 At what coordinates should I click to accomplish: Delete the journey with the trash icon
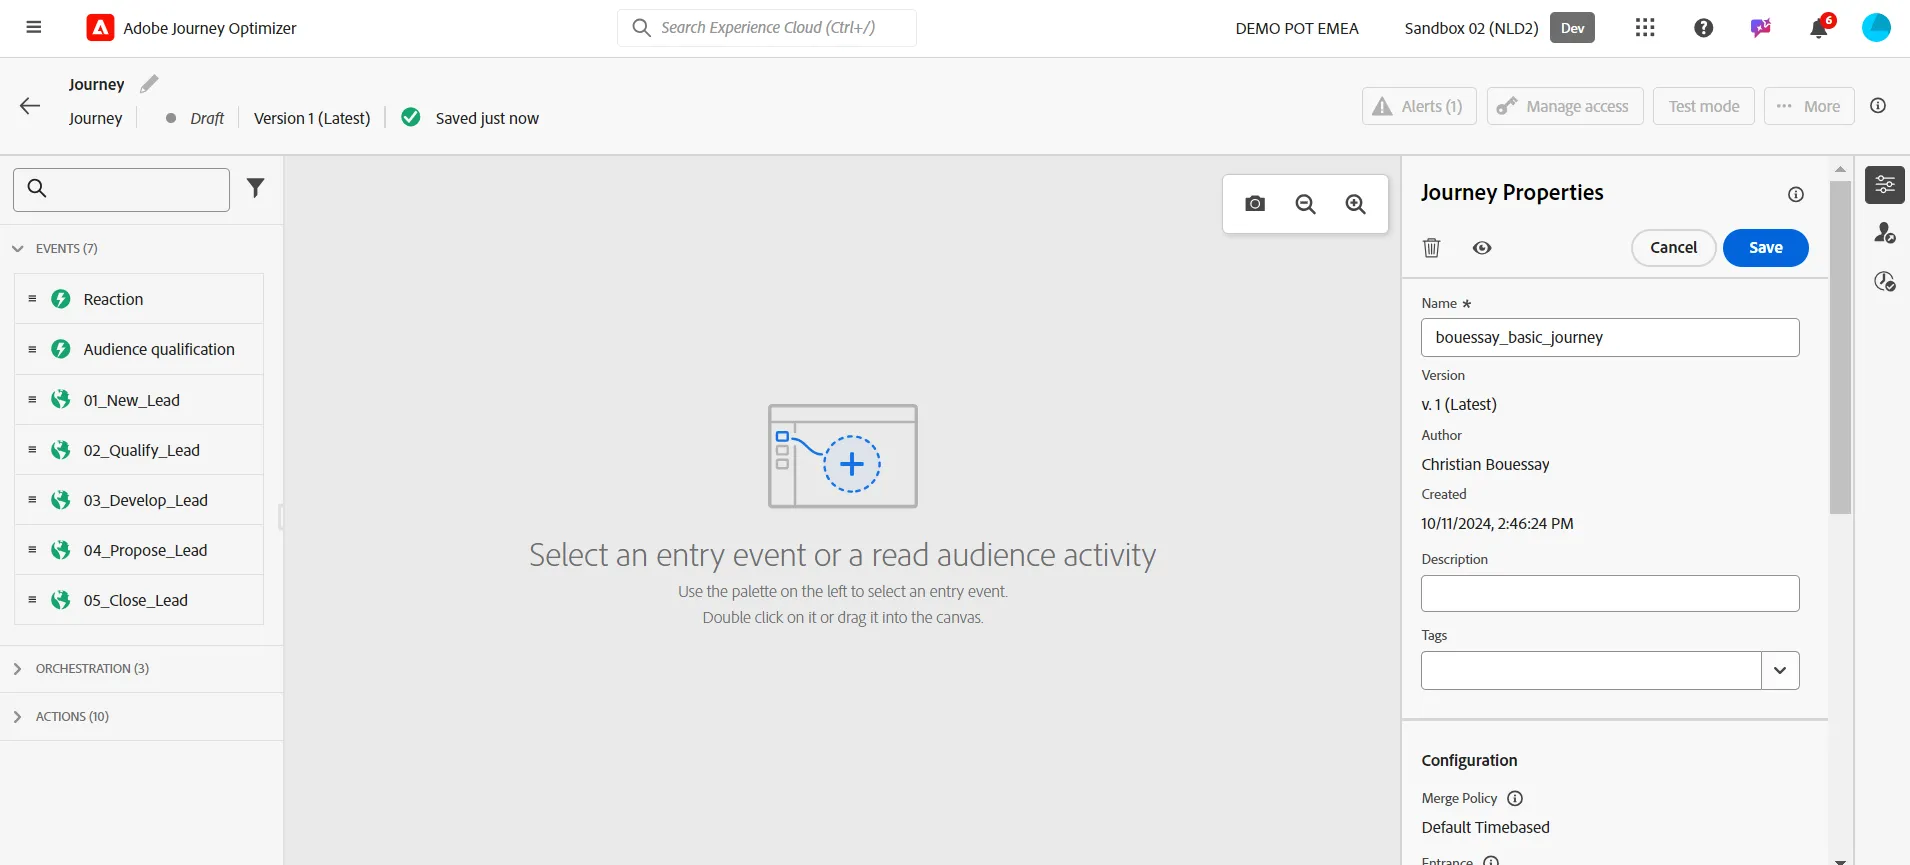(x=1432, y=248)
